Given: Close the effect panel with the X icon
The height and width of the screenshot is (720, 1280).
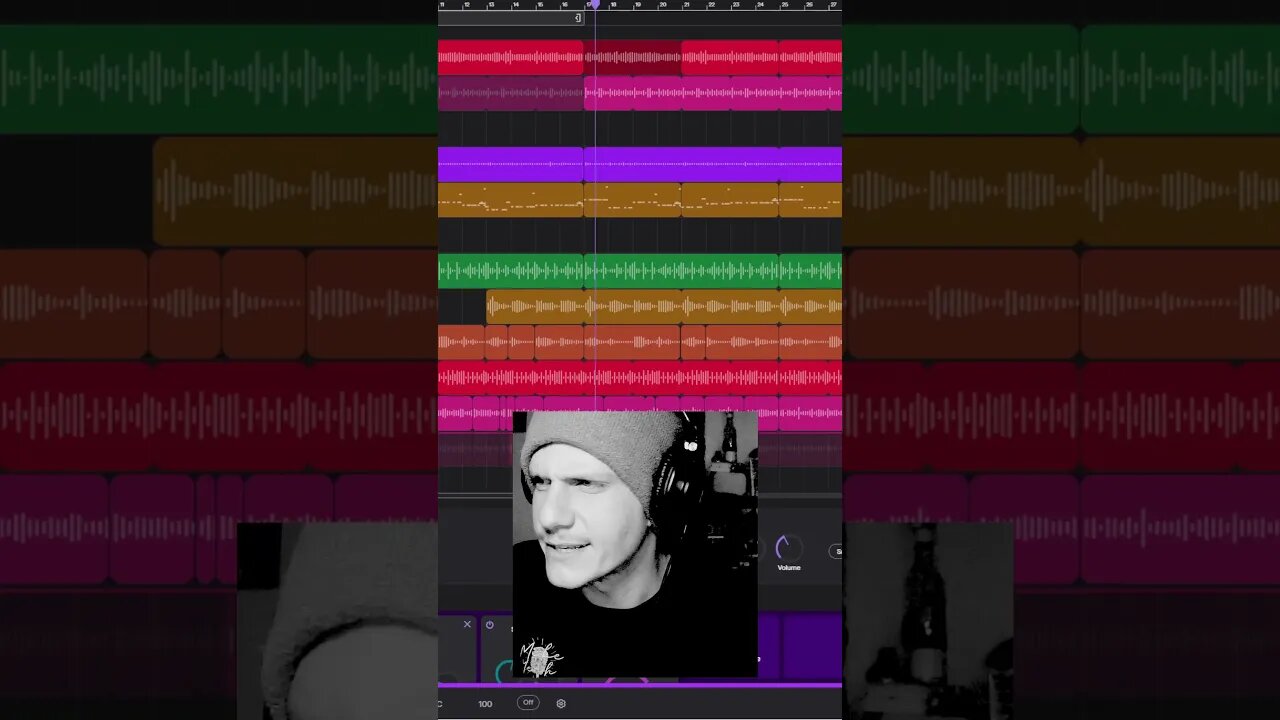Looking at the screenshot, I should 467,624.
